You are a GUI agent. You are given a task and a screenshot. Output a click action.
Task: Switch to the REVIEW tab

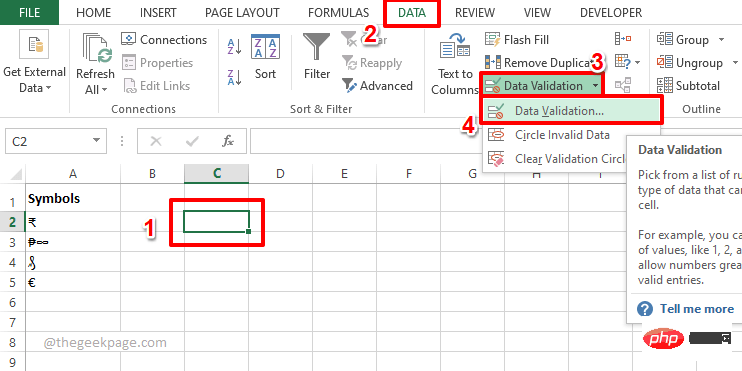click(x=475, y=13)
